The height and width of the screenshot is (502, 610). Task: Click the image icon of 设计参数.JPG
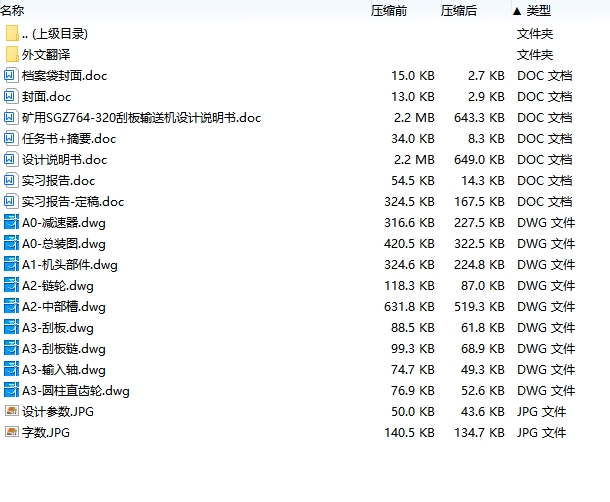click(x=12, y=411)
